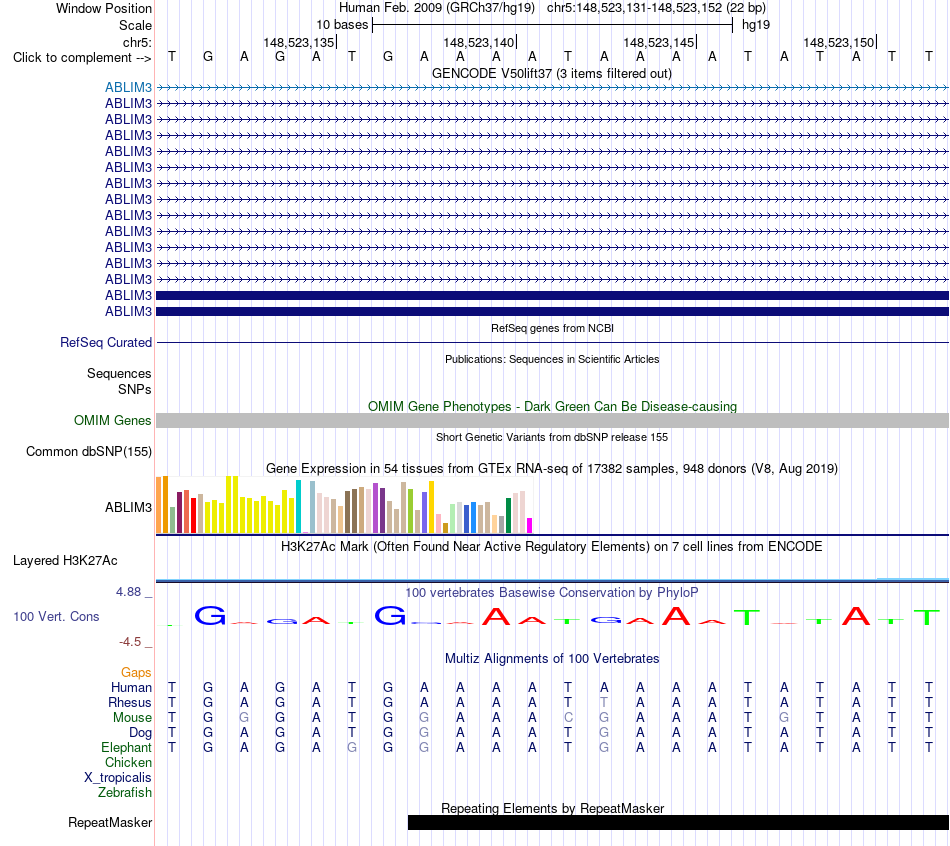Click the orange Gaps label
Screen dimensions: 950x846
pyautogui.click(x=136, y=672)
